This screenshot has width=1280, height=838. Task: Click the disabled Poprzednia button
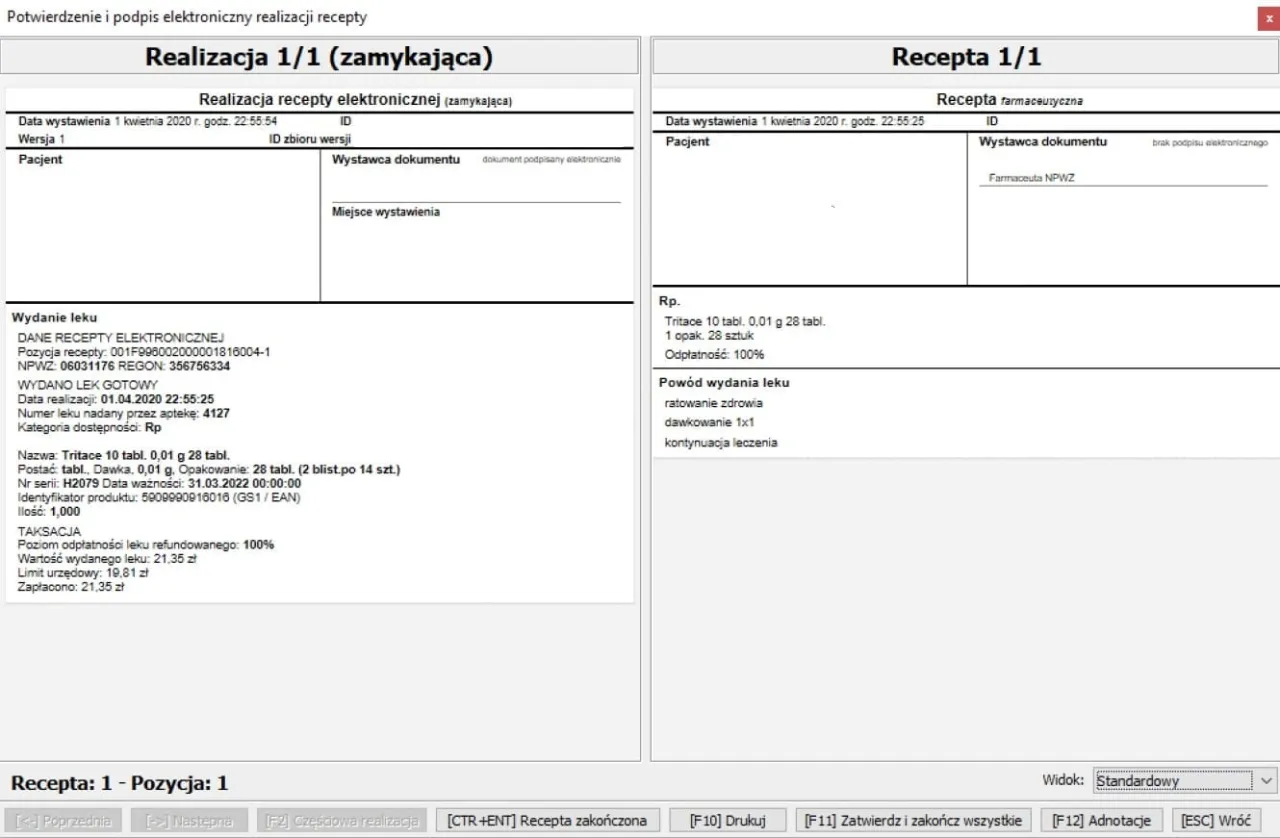click(62, 820)
